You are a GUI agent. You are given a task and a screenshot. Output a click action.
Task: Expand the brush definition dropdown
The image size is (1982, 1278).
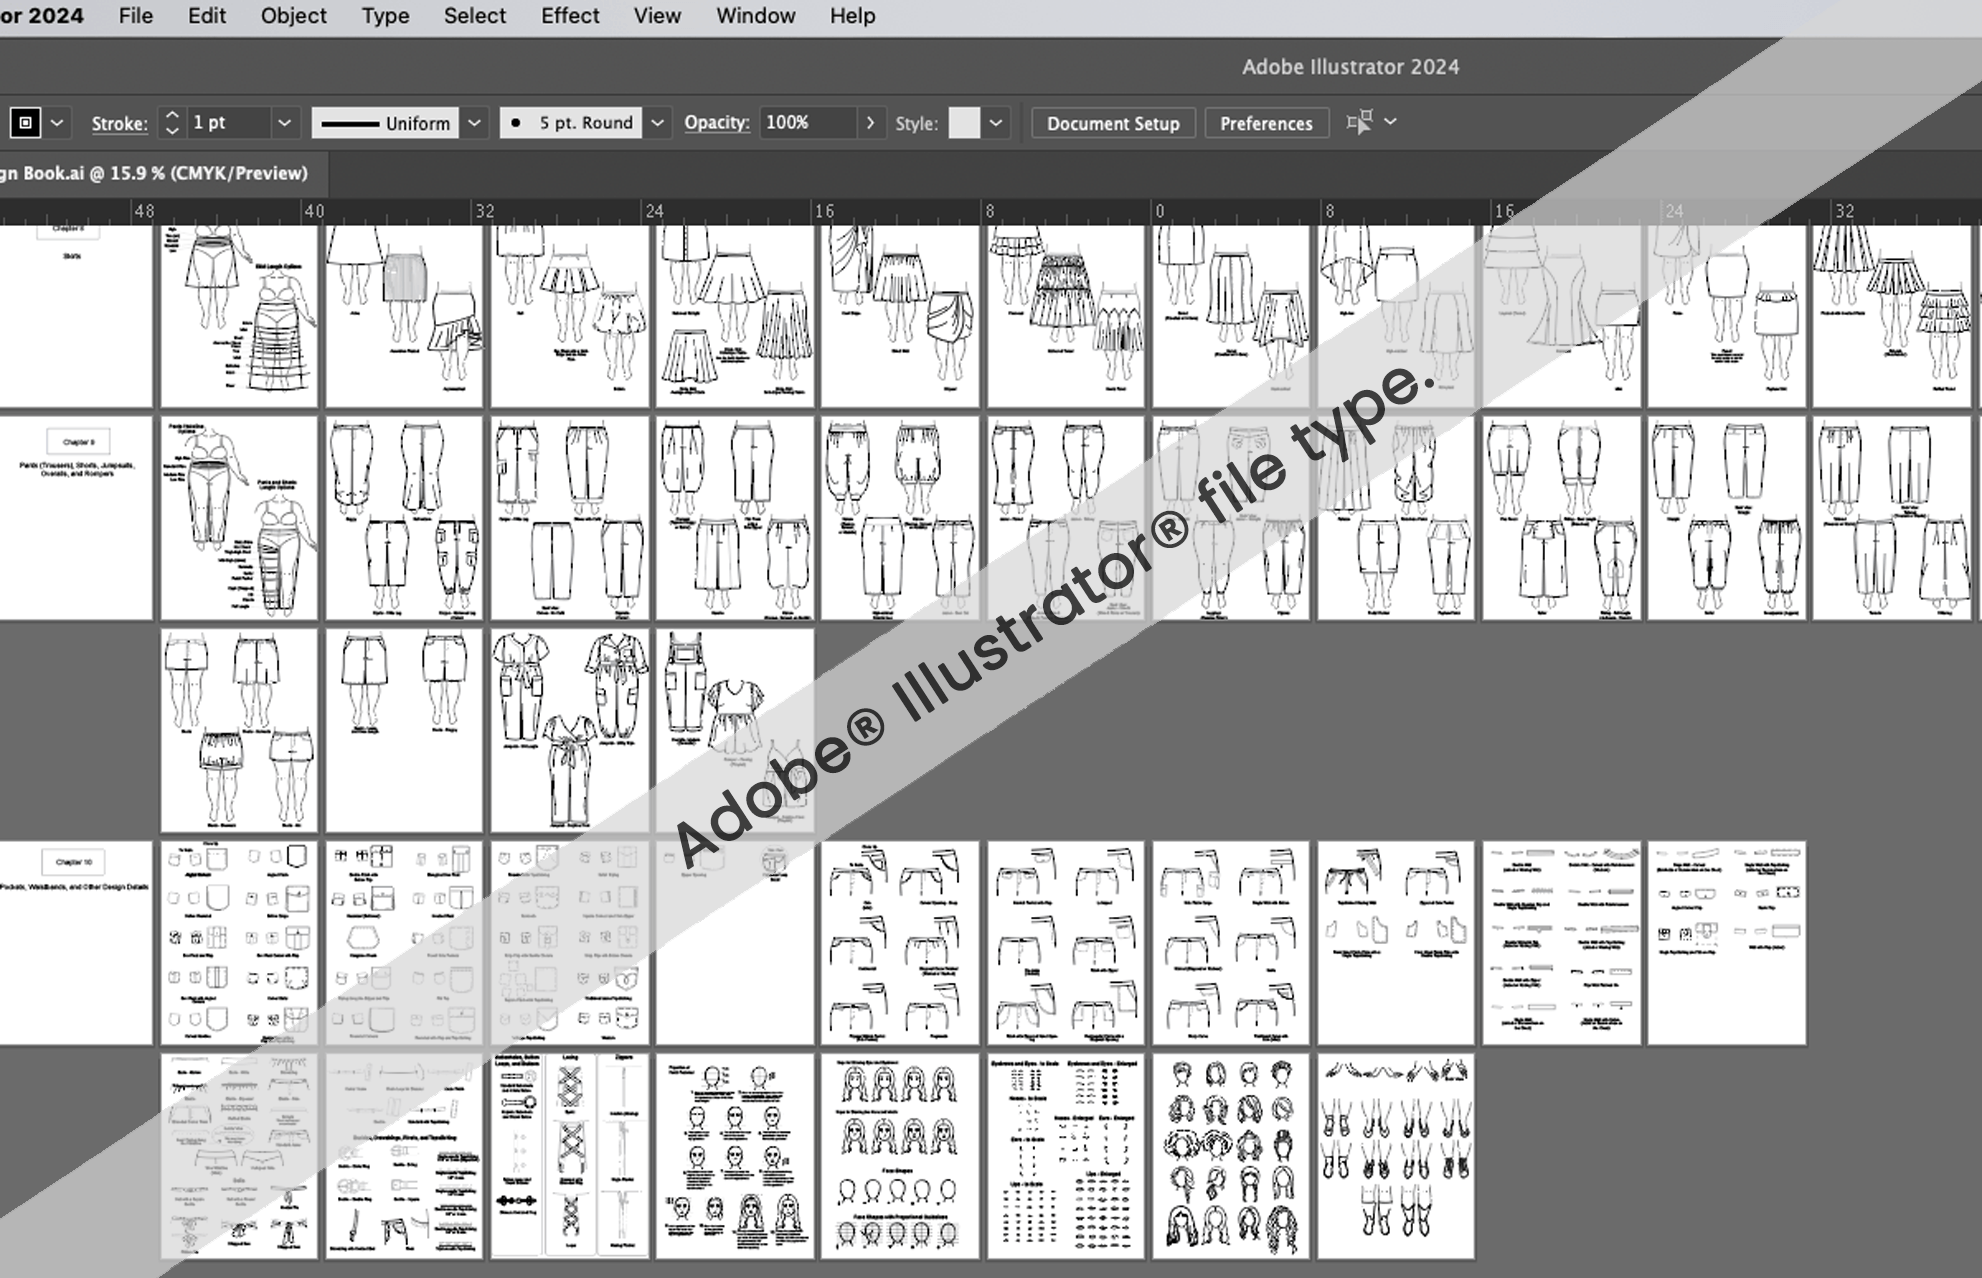click(657, 123)
